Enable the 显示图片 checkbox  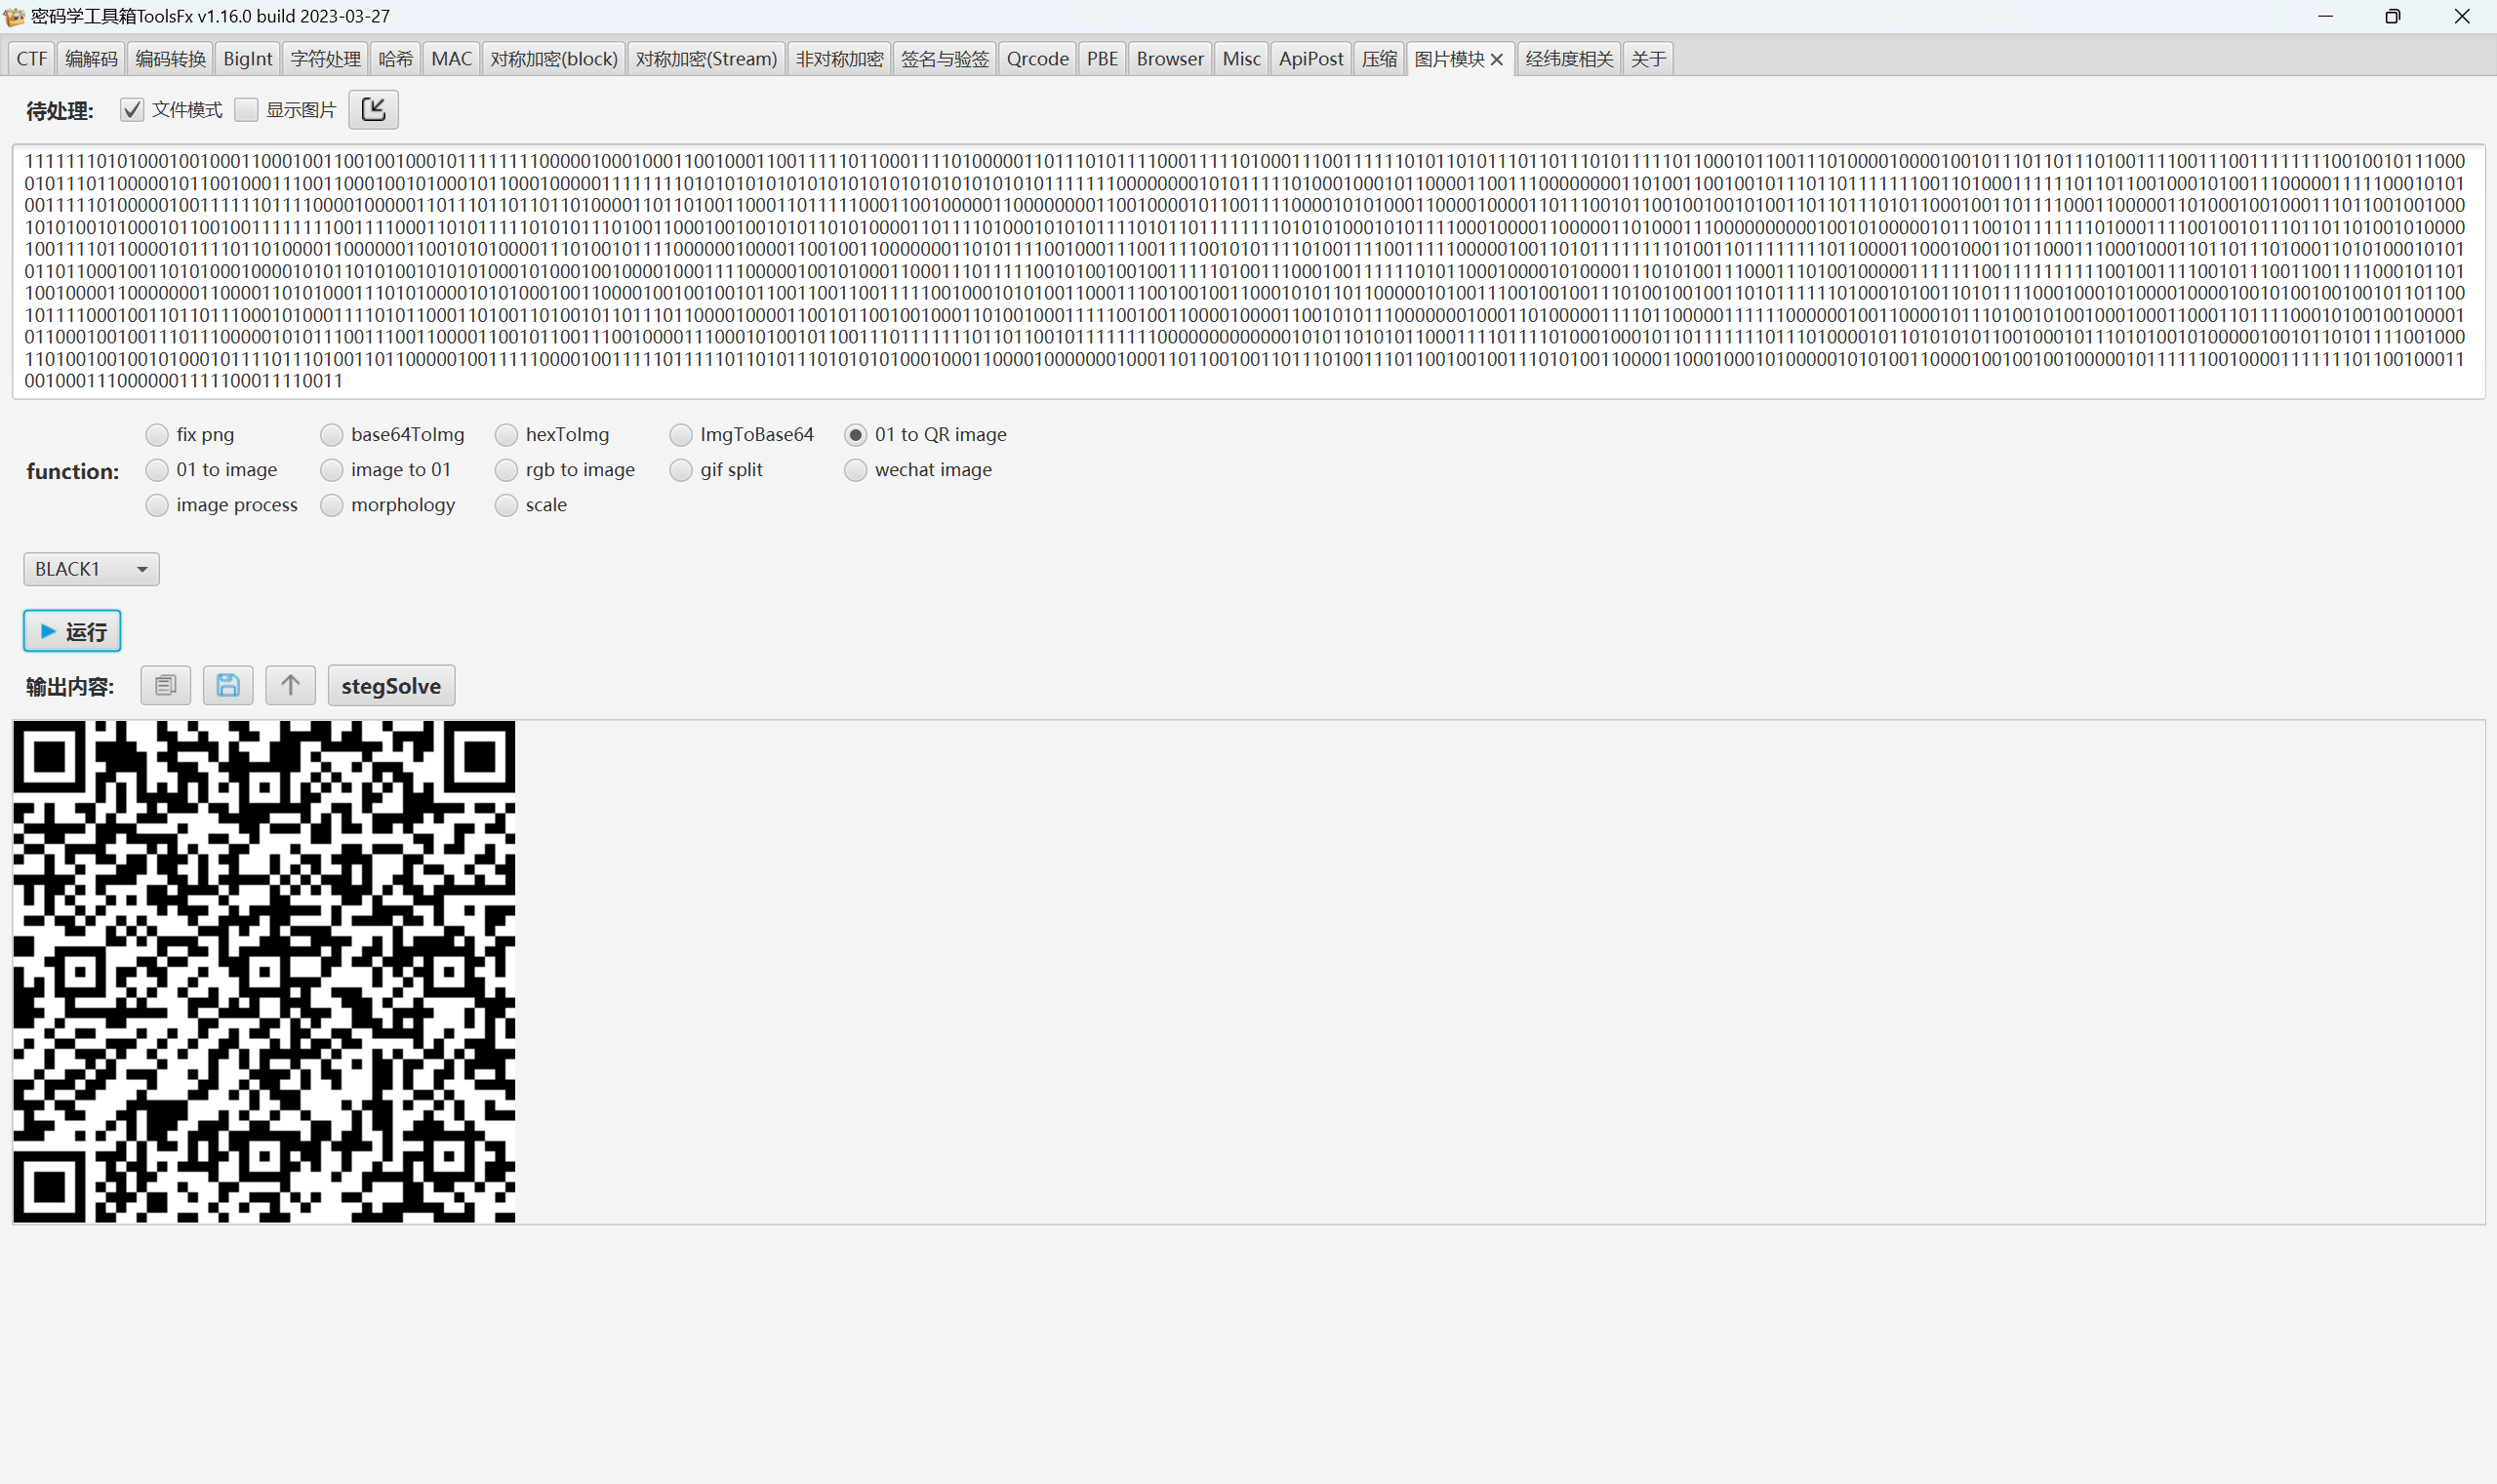[246, 110]
